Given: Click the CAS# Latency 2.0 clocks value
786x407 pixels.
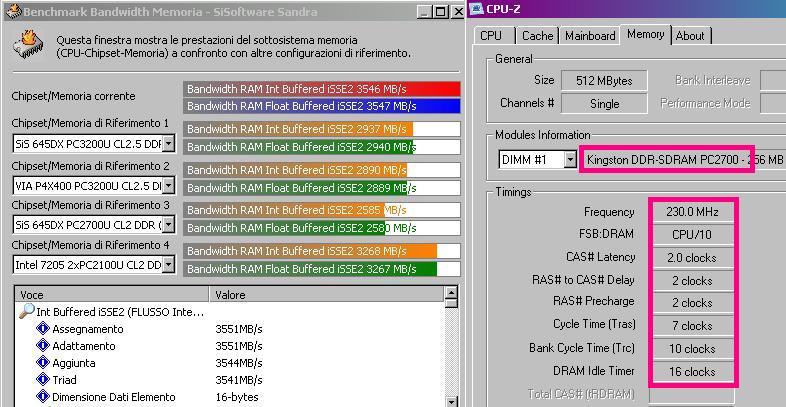Looking at the screenshot, I should (x=692, y=258).
